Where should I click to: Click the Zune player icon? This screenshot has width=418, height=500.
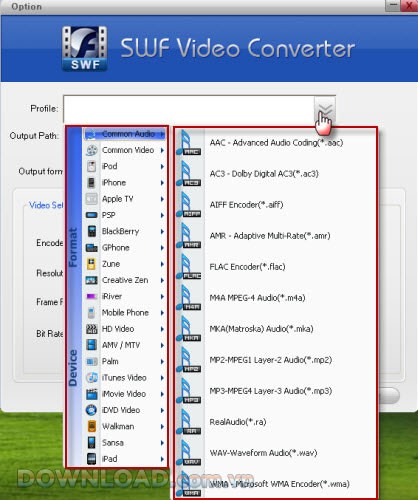(91, 264)
